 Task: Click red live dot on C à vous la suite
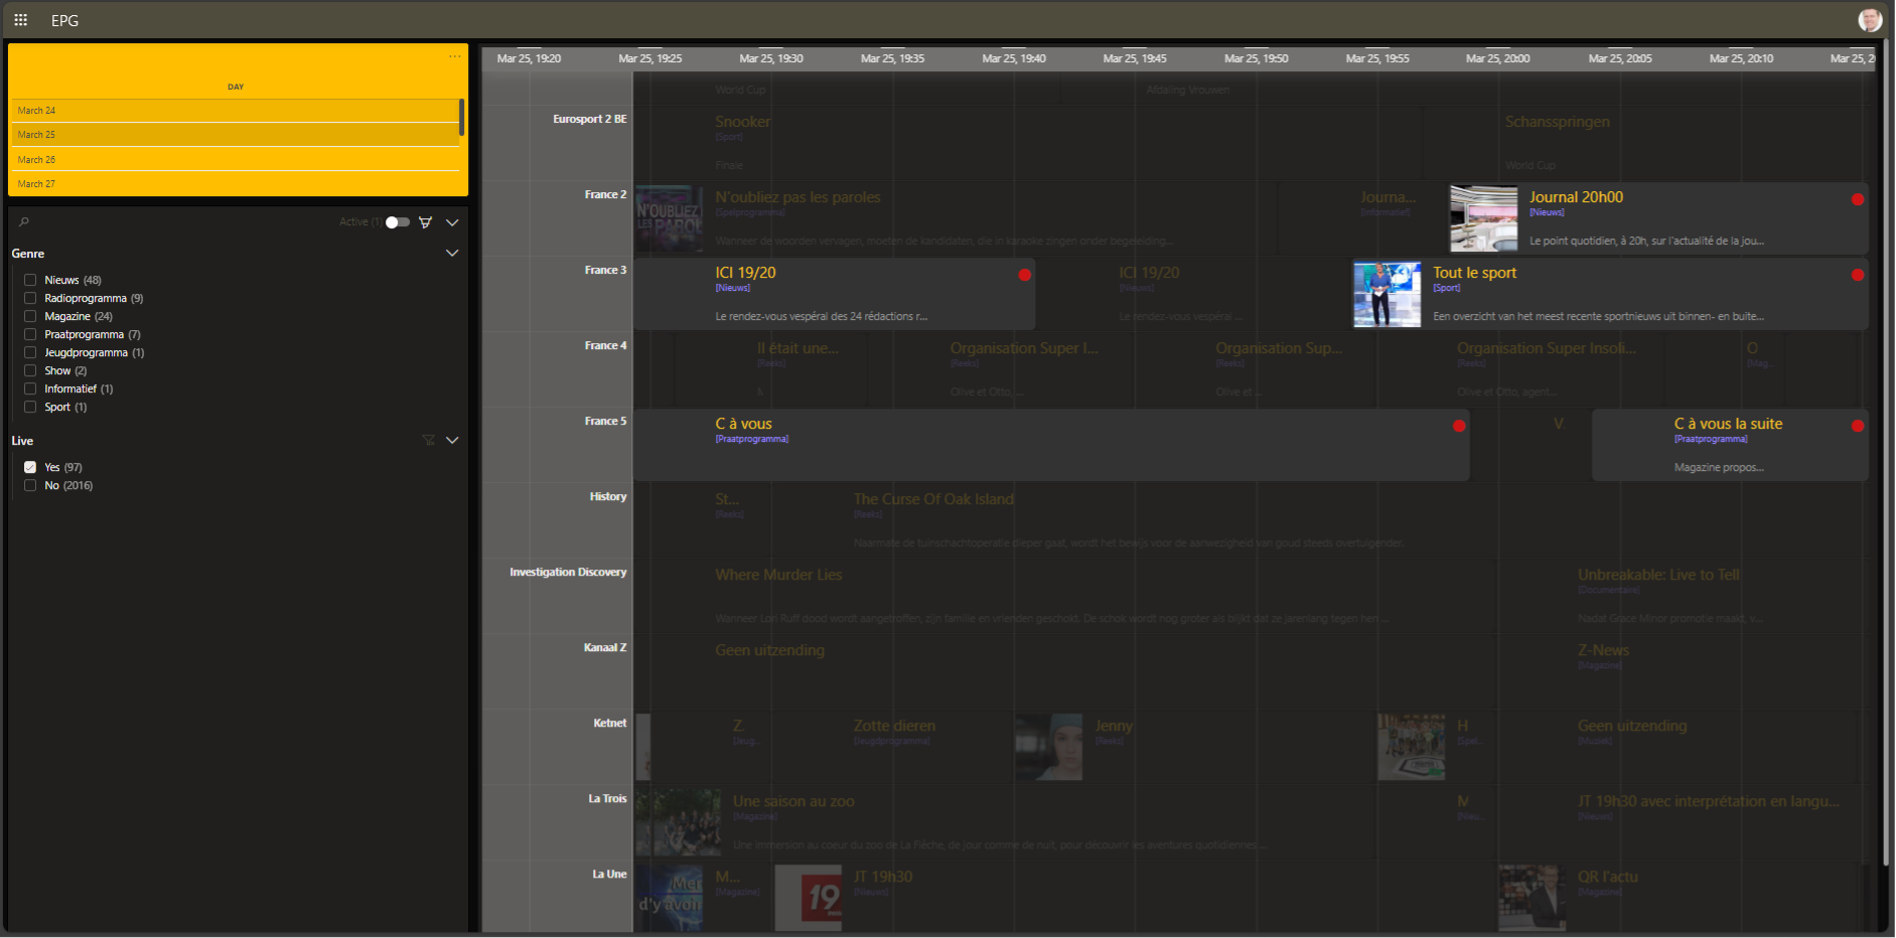(1857, 426)
